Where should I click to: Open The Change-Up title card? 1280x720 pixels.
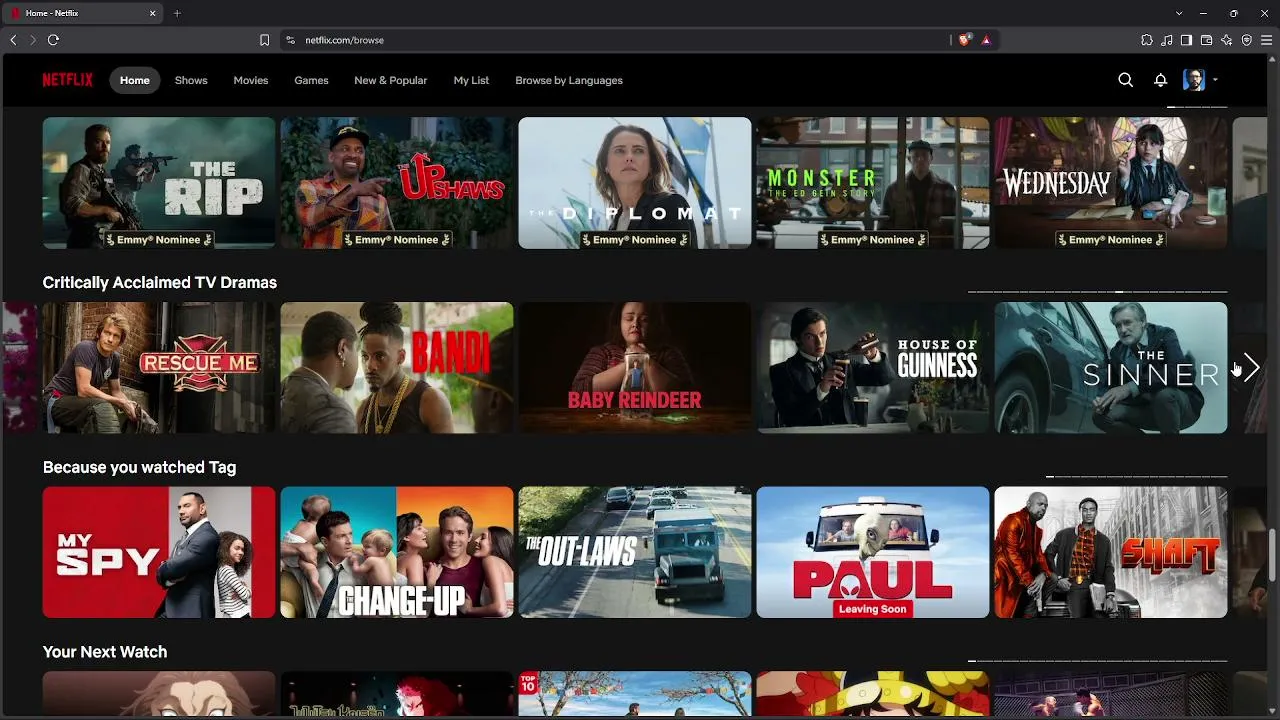coord(397,552)
